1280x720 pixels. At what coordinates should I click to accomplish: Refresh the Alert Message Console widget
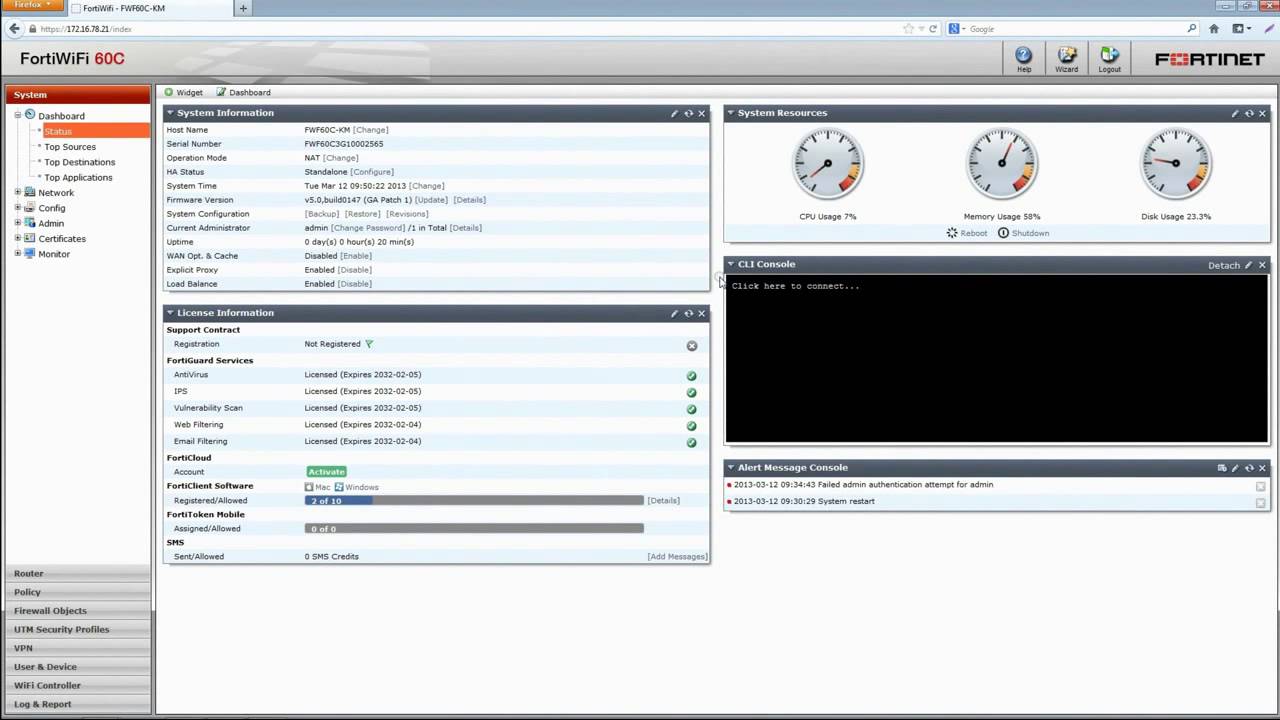pos(1249,468)
